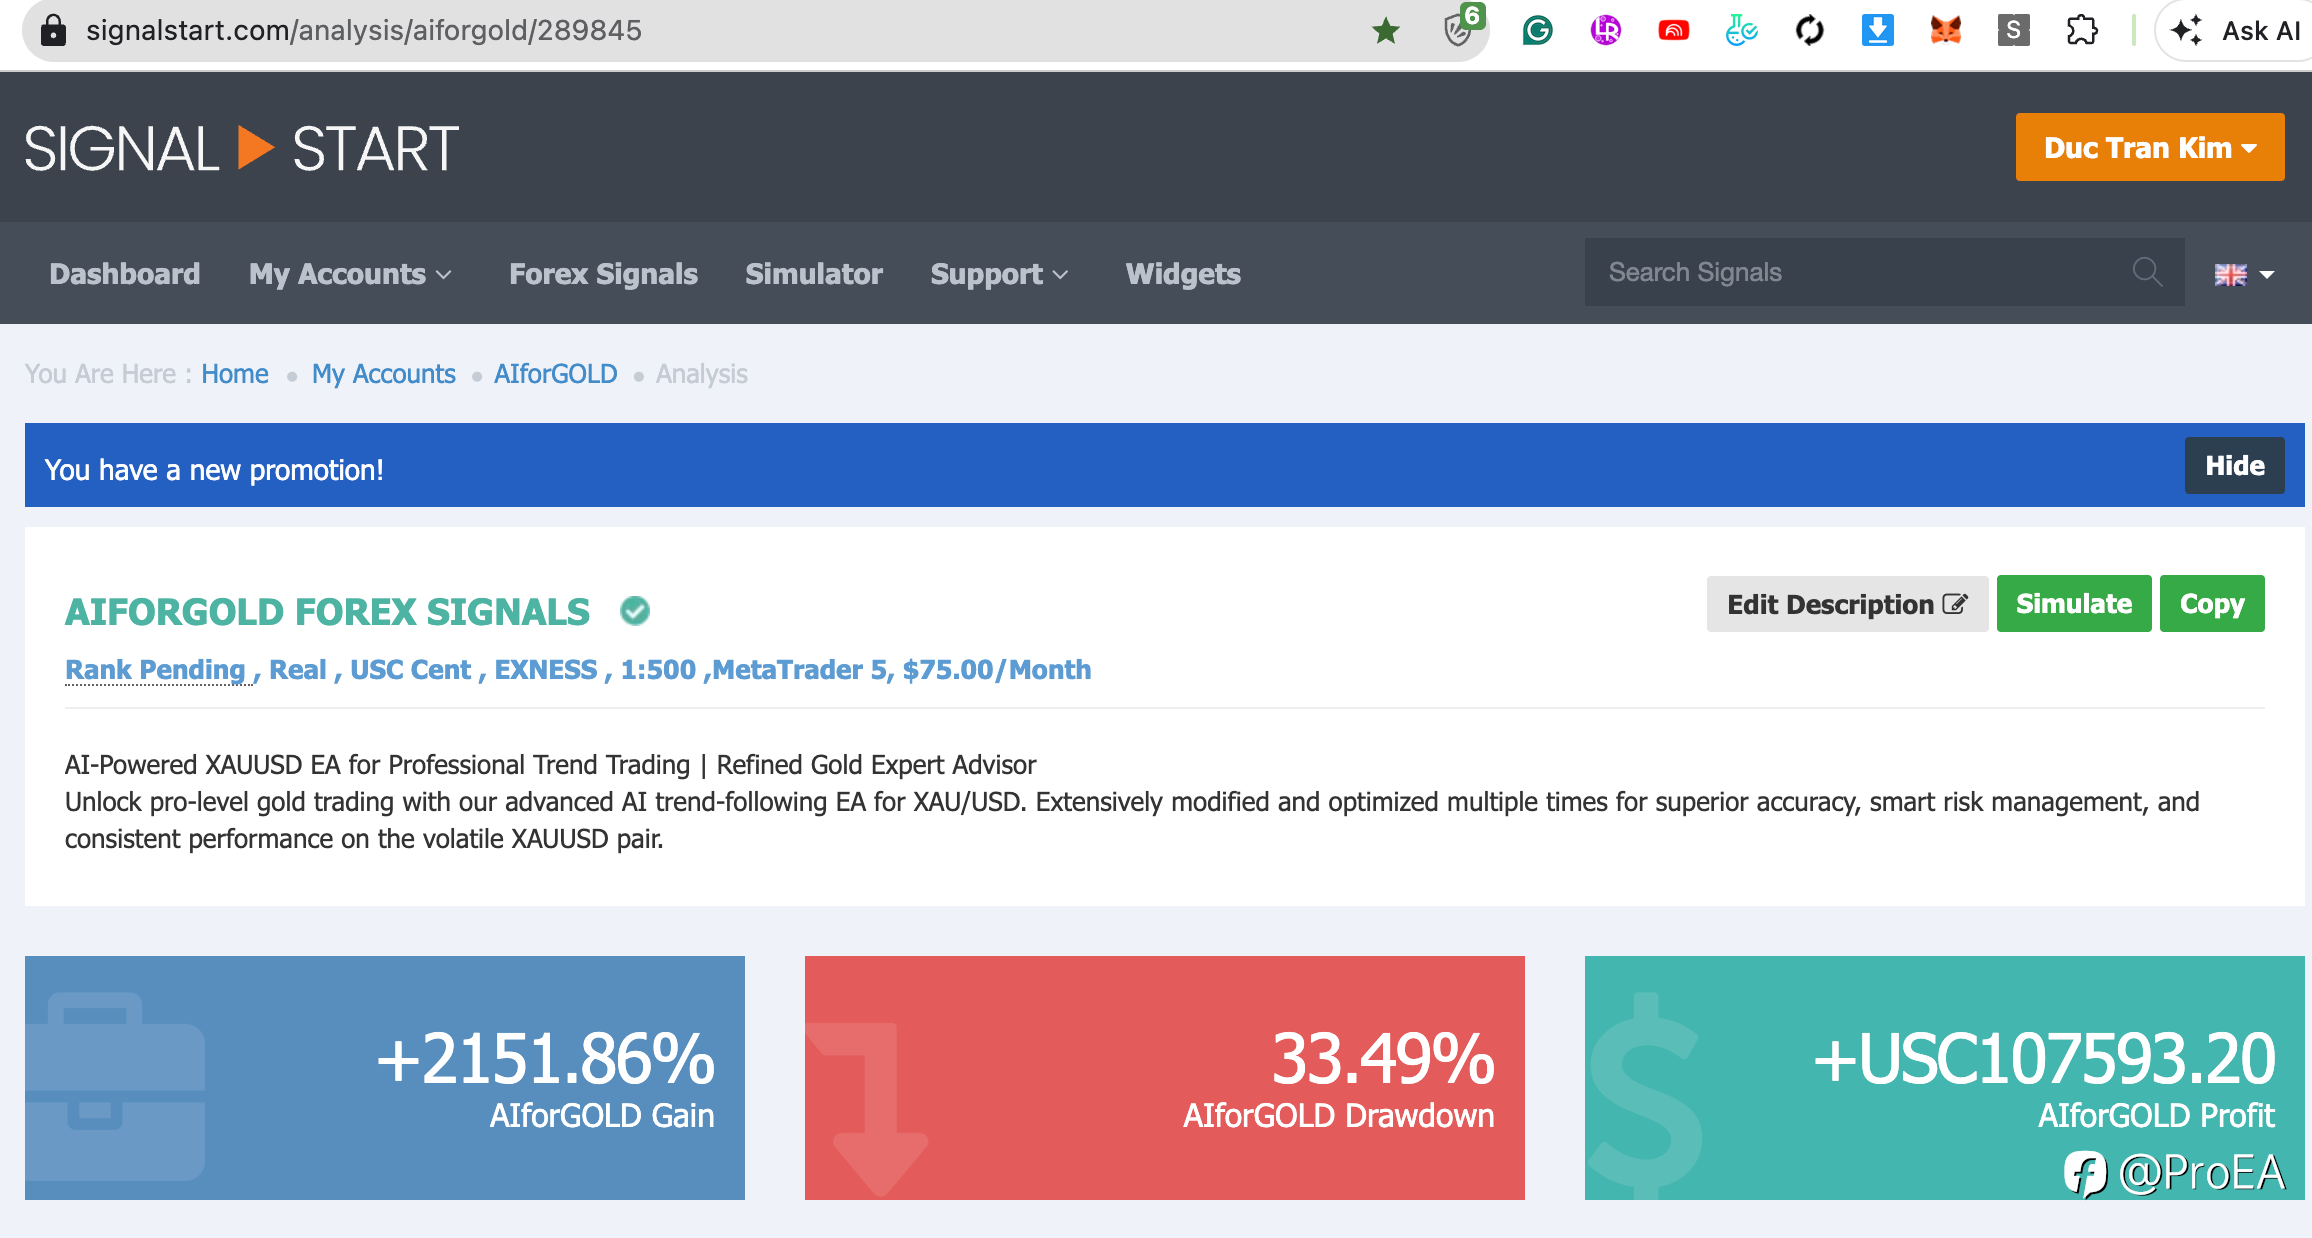Expand the My Accounts menu
Viewport: 2312px width, 1238px height.
[350, 274]
